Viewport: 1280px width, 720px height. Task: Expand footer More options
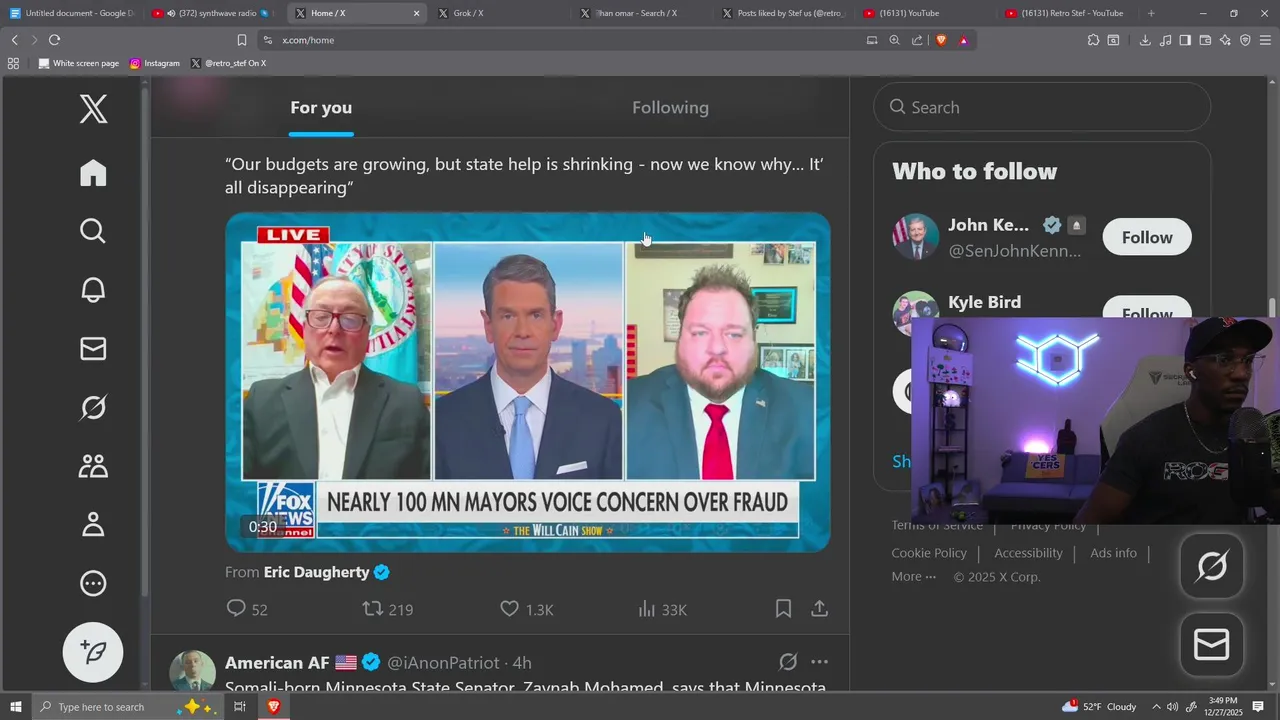coord(914,576)
